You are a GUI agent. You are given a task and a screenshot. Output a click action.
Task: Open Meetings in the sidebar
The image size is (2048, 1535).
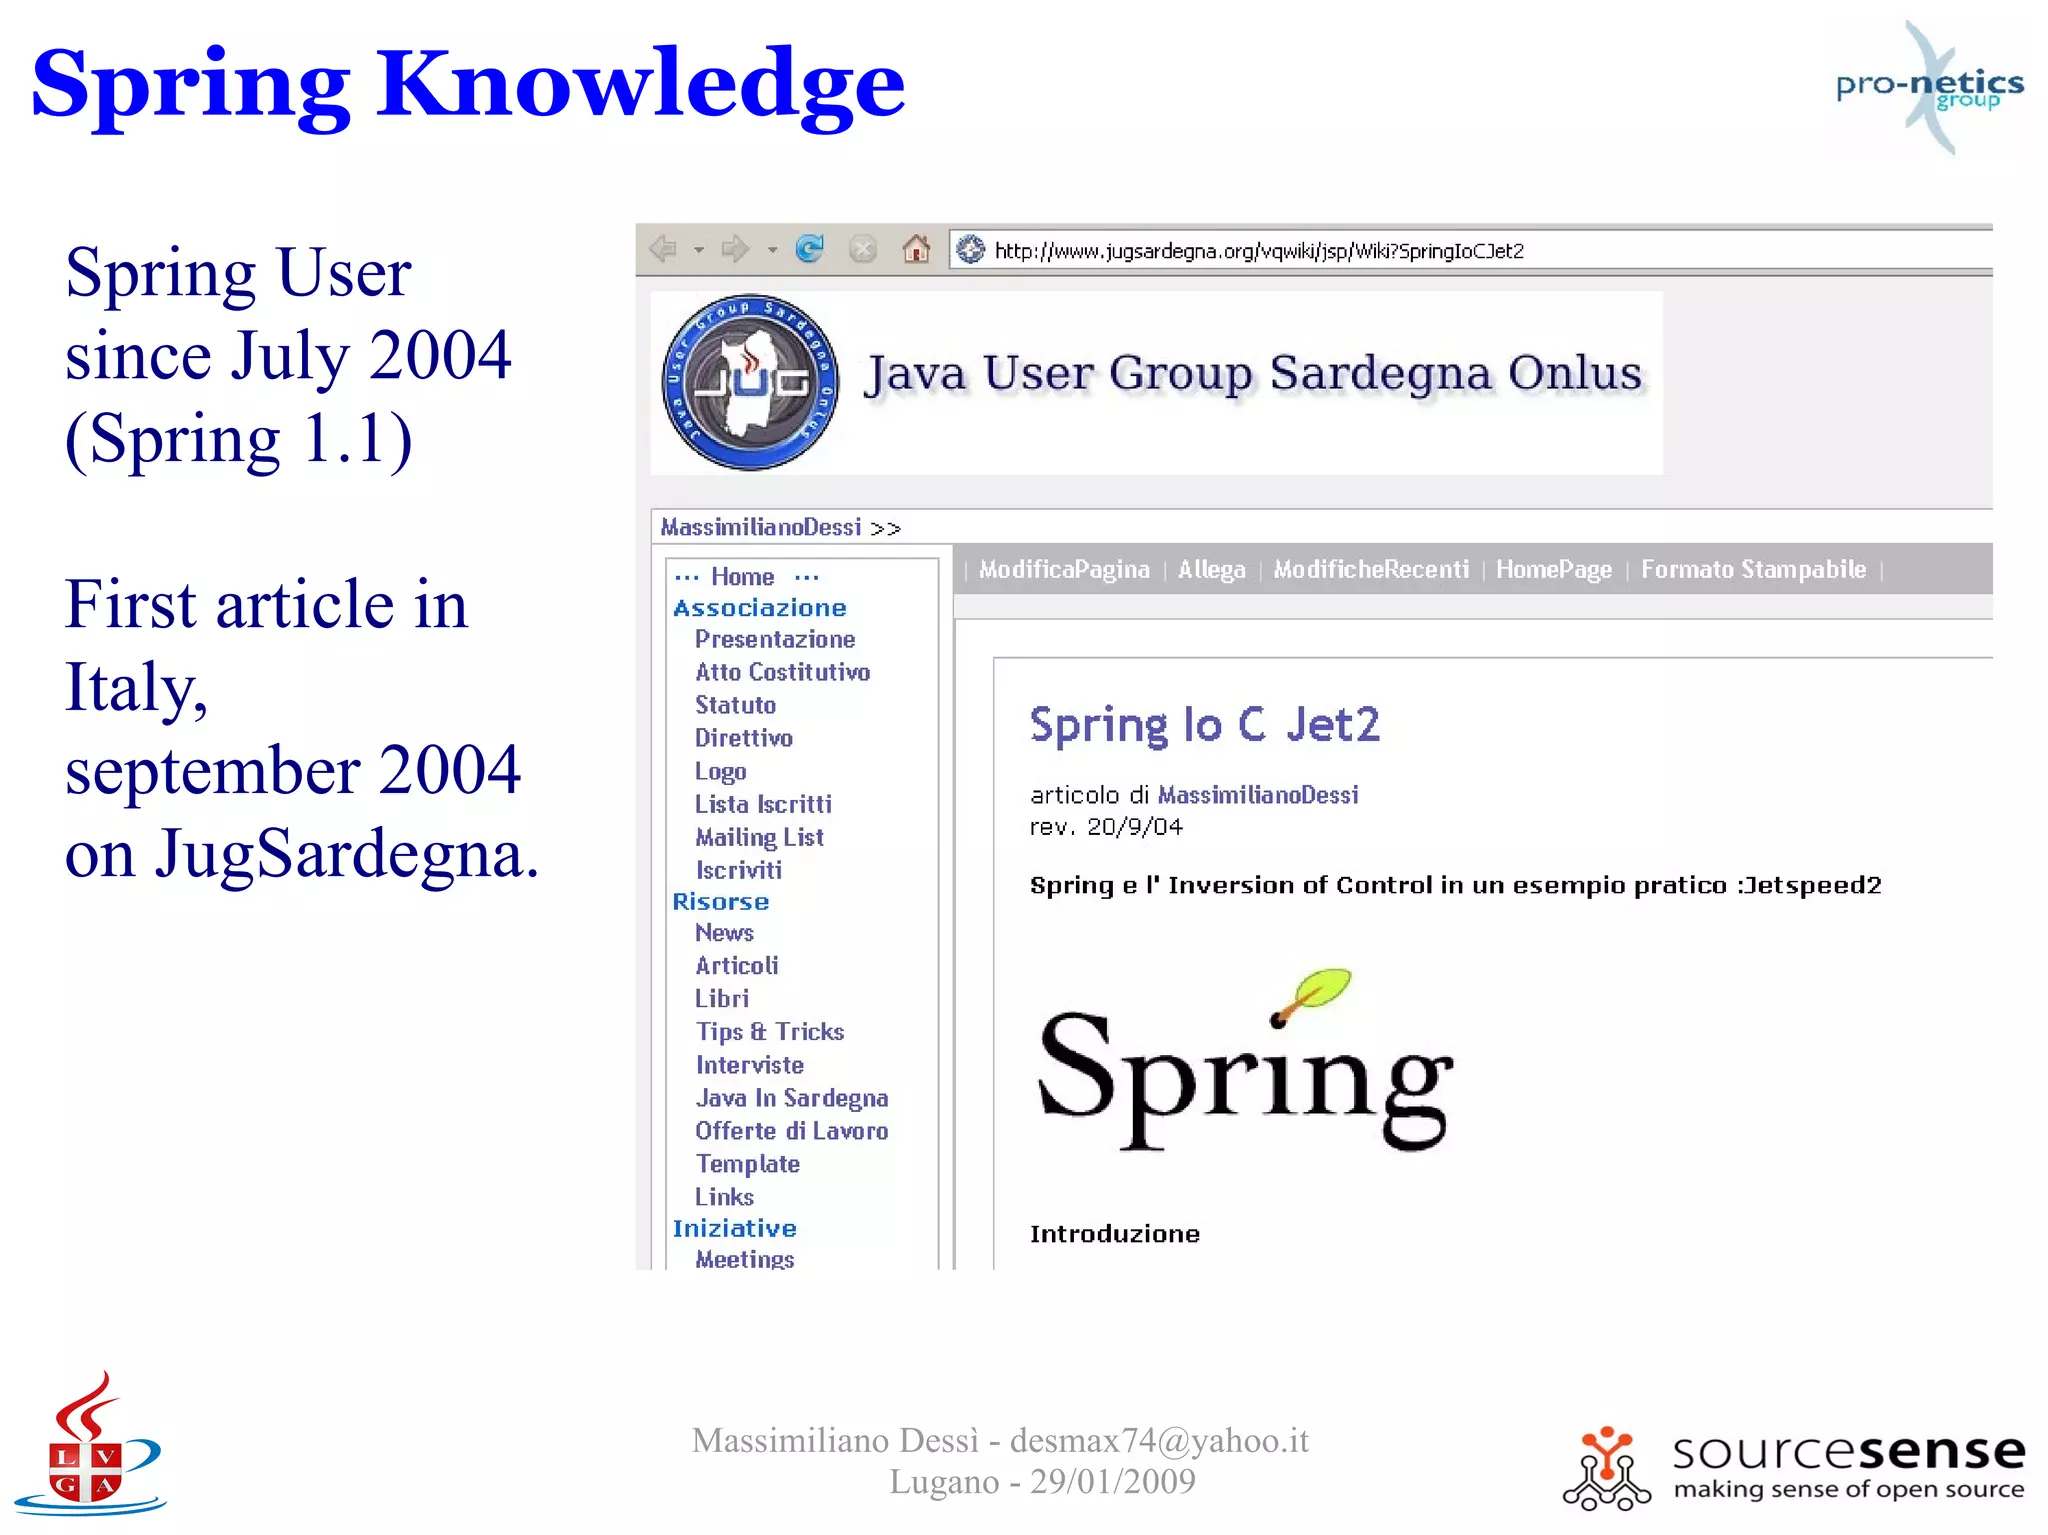[x=744, y=1259]
